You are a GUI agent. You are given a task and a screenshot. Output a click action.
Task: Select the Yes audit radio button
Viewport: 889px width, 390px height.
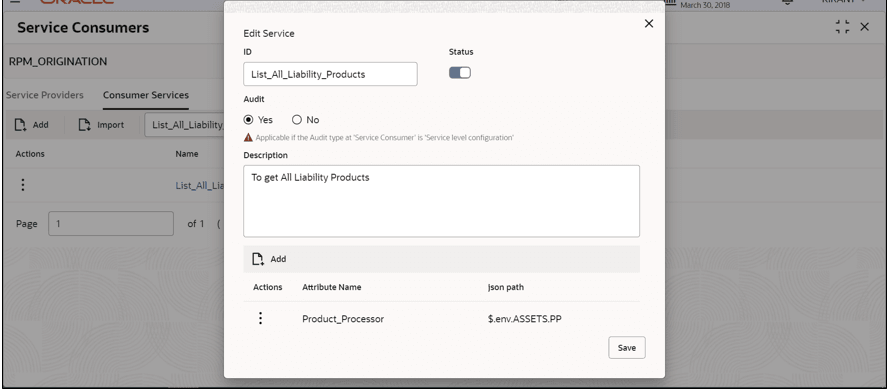tap(248, 120)
